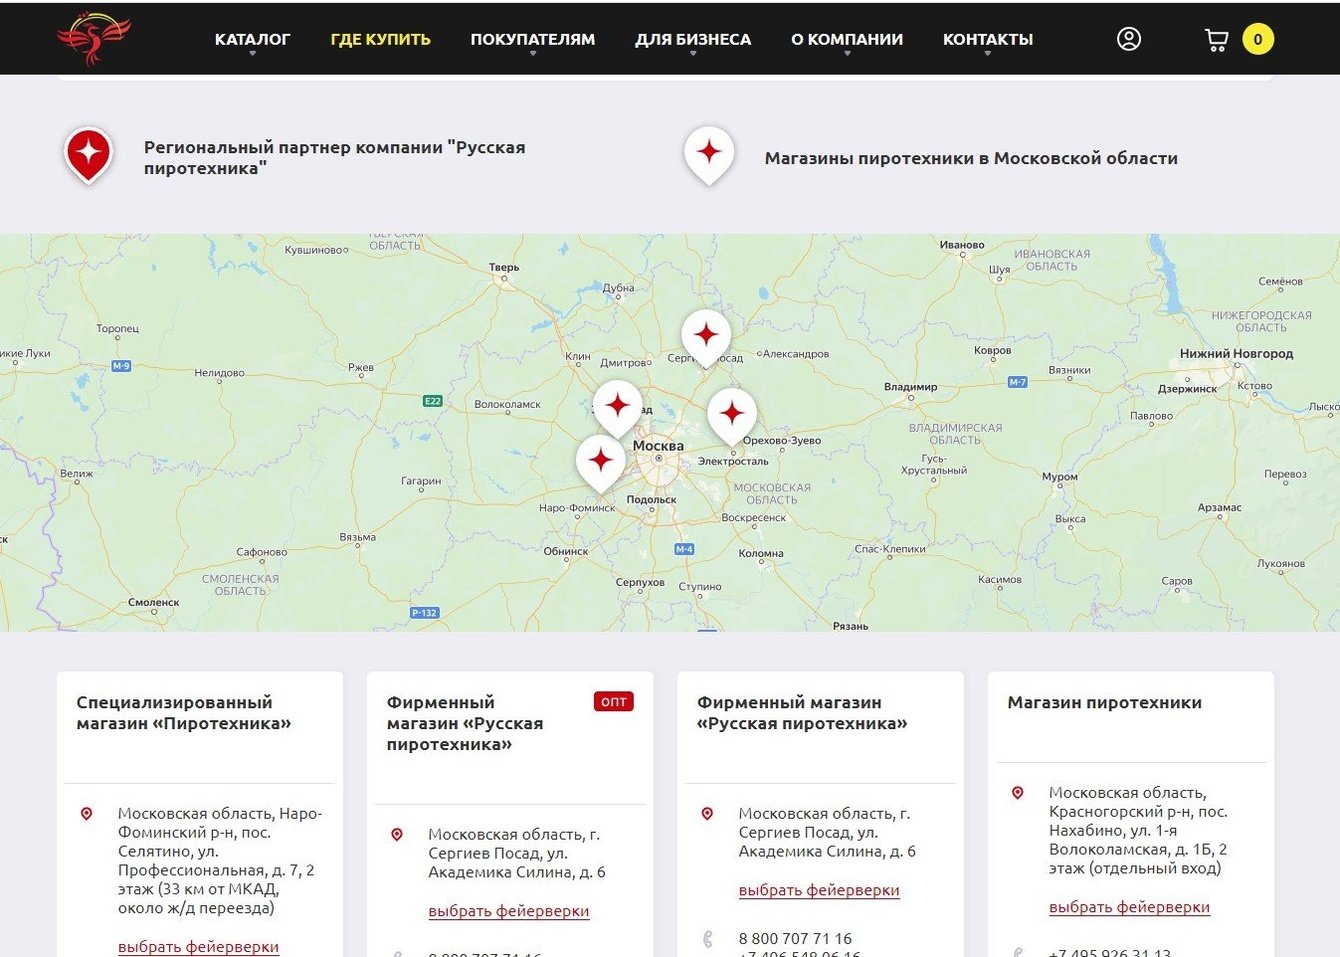The image size is (1340, 957).
Task: Click the Касимов label on map
Action: [x=1000, y=580]
